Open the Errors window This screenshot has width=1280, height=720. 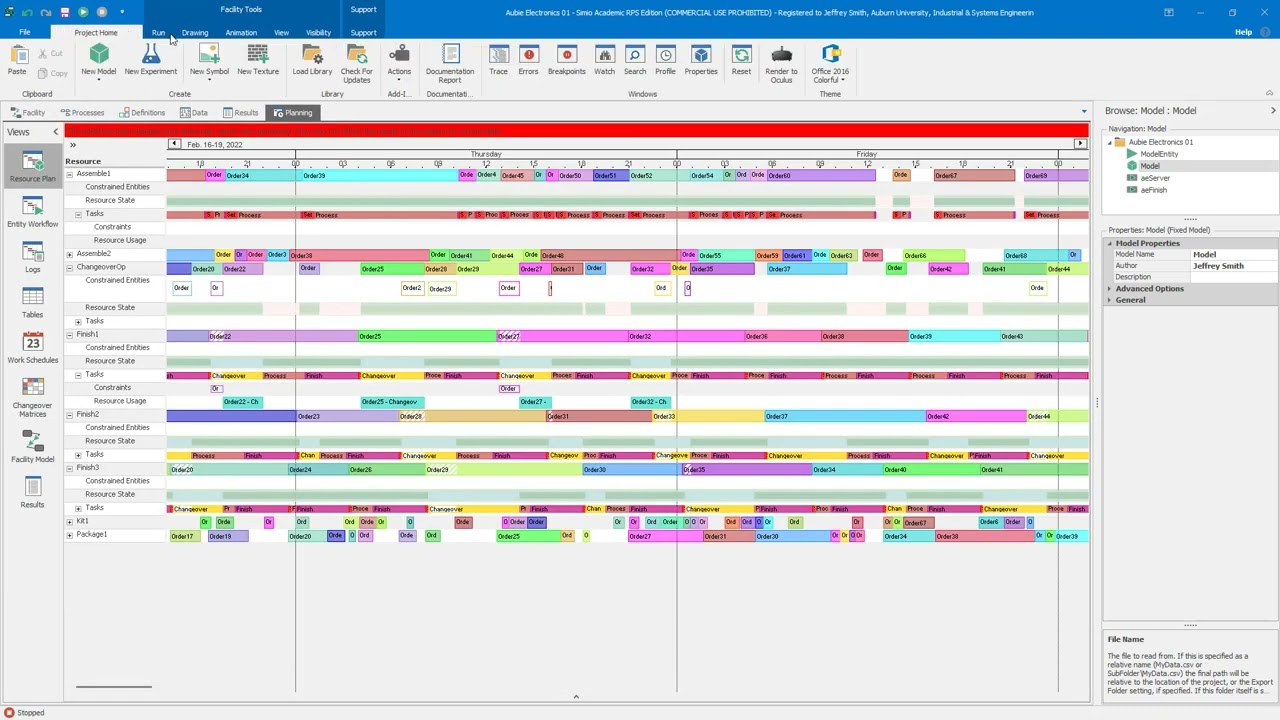pyautogui.click(x=528, y=60)
